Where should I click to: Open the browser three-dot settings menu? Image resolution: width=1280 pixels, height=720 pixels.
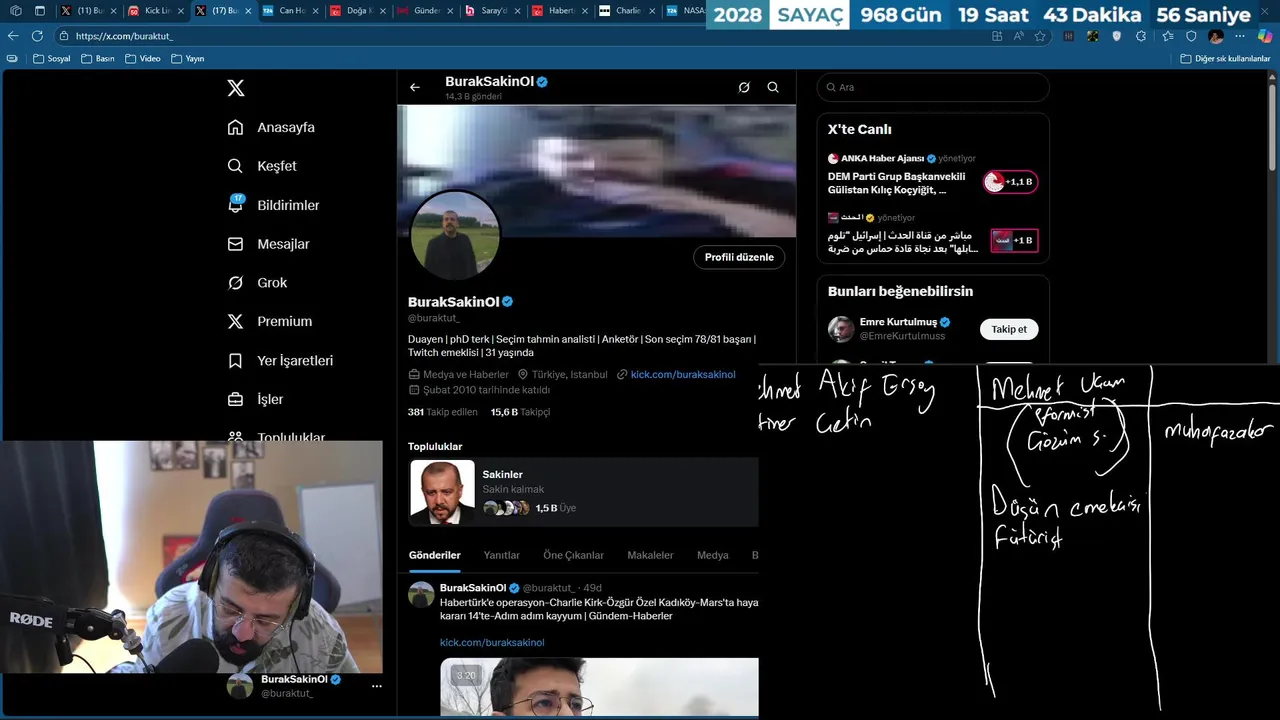[x=1240, y=36]
